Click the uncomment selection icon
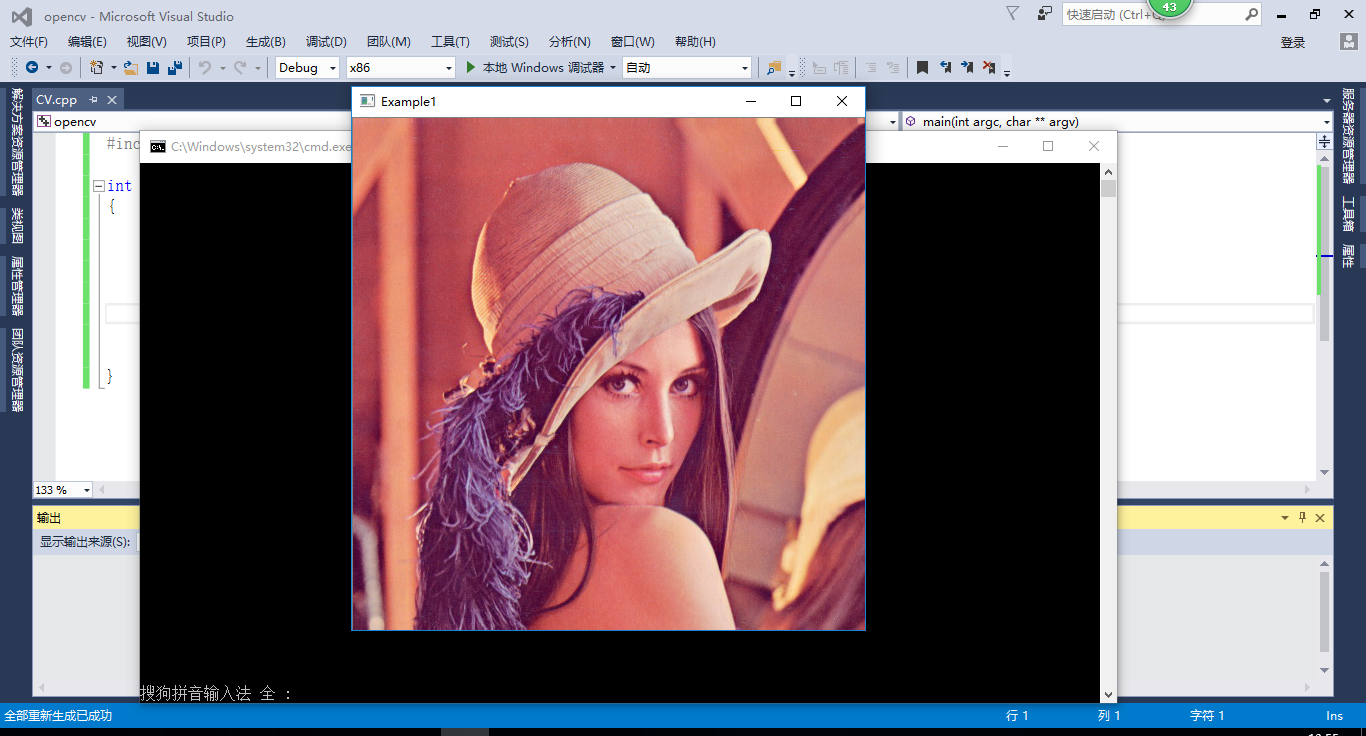The image size is (1366, 736). pos(893,67)
